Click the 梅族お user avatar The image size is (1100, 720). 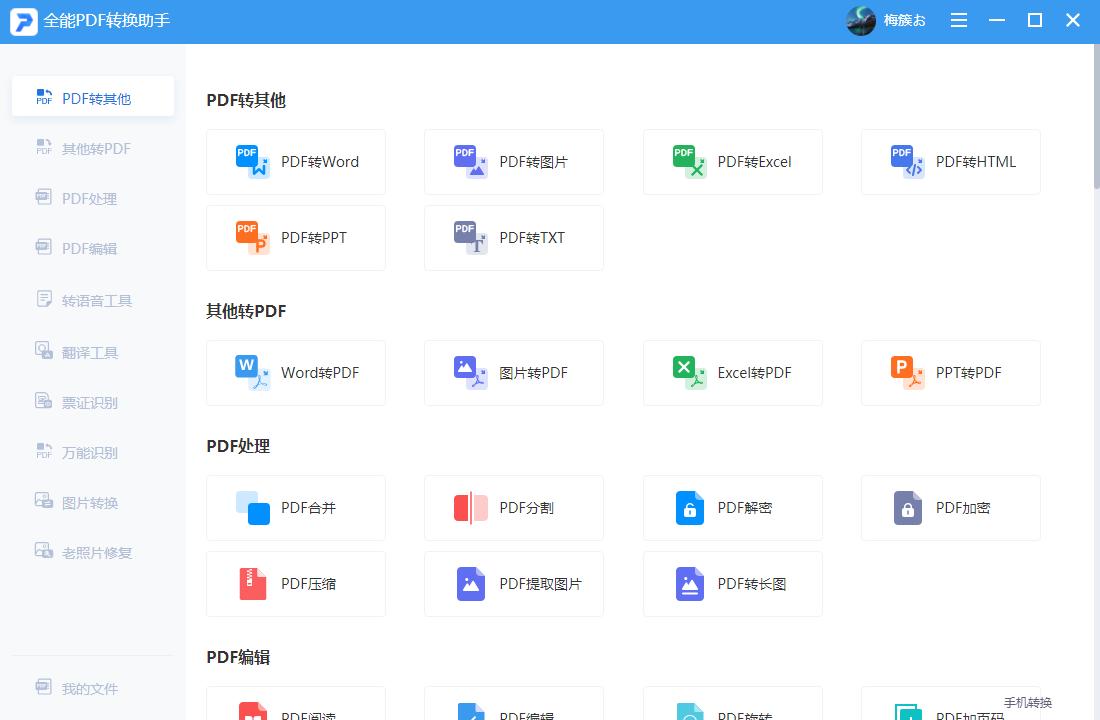(861, 20)
